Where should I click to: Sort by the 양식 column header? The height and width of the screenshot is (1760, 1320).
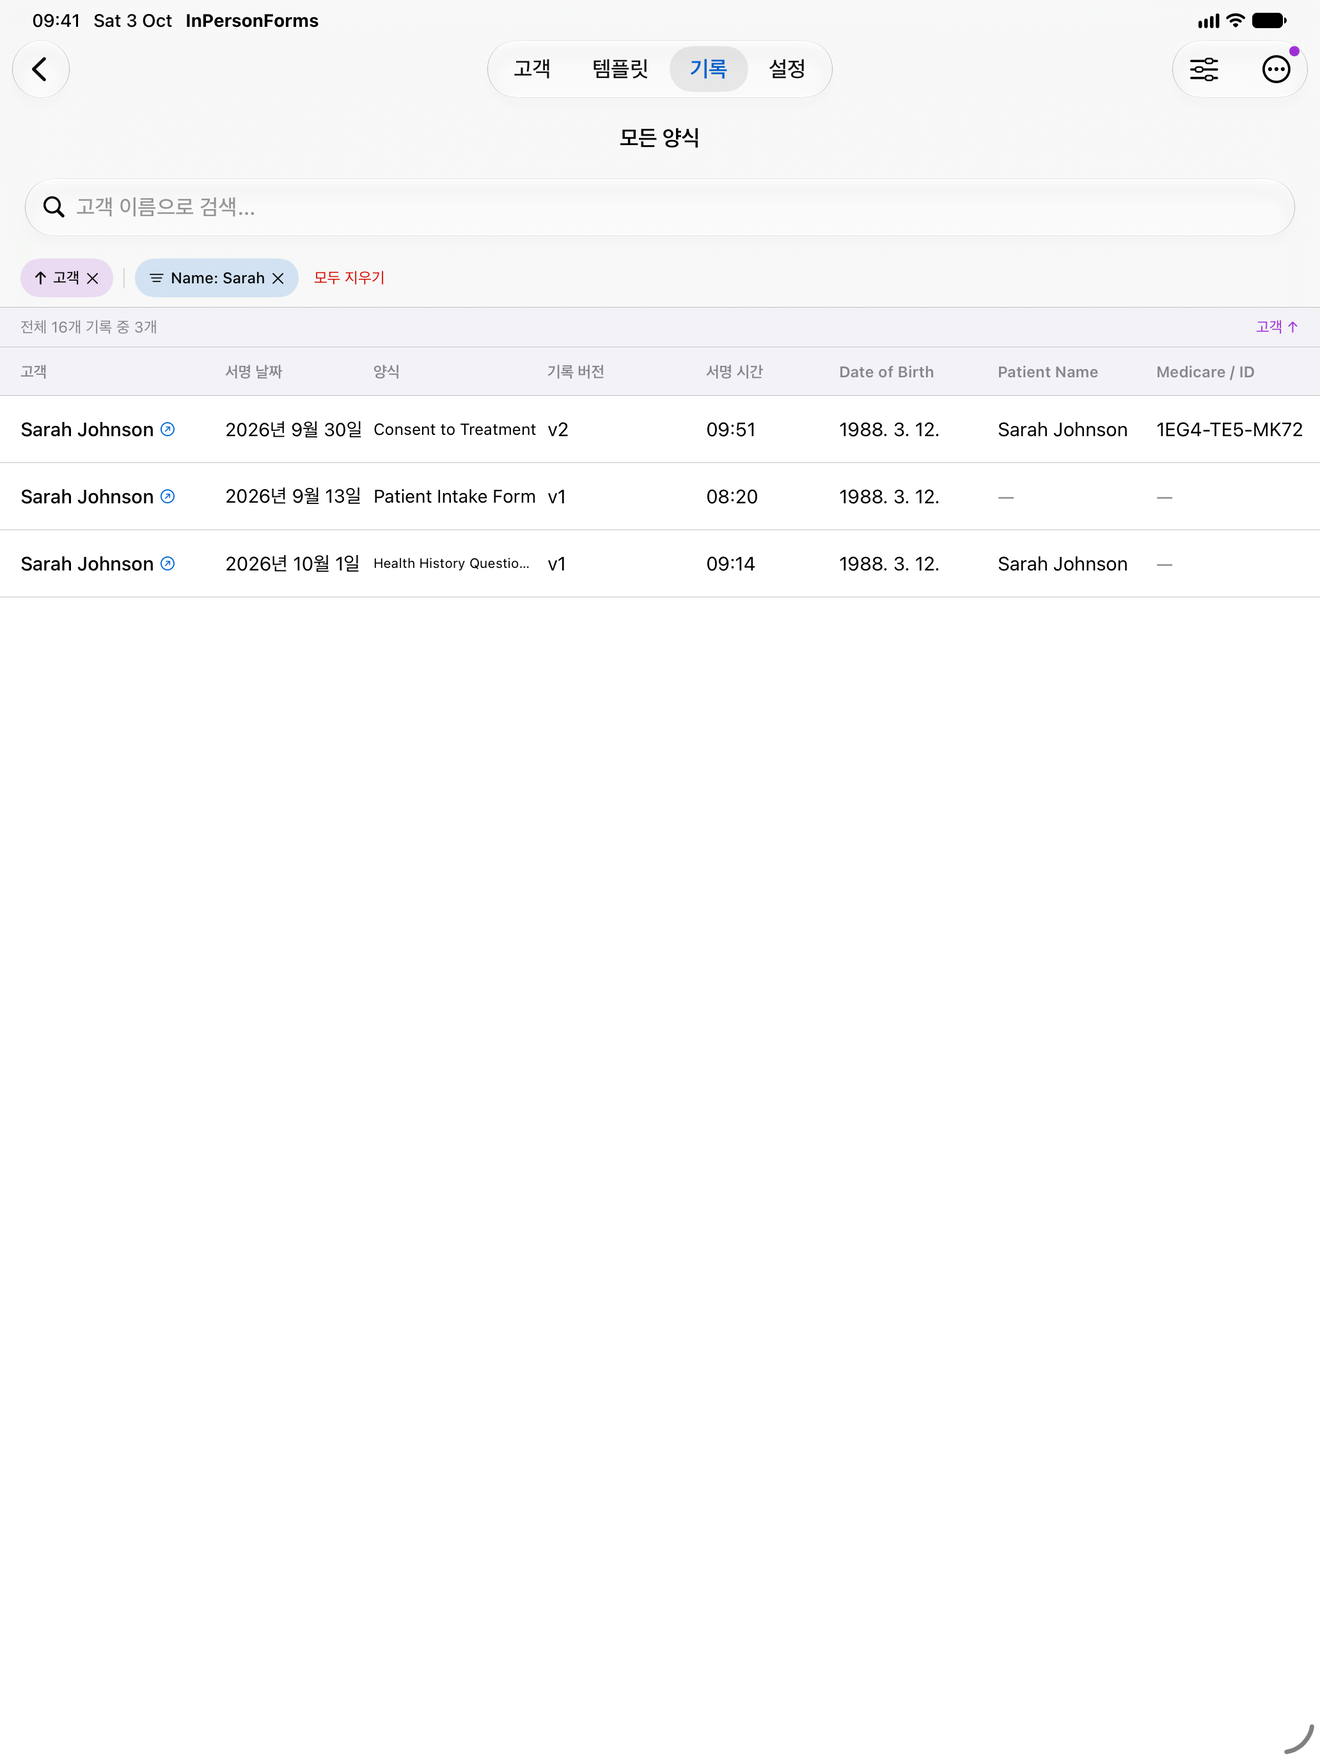click(387, 372)
